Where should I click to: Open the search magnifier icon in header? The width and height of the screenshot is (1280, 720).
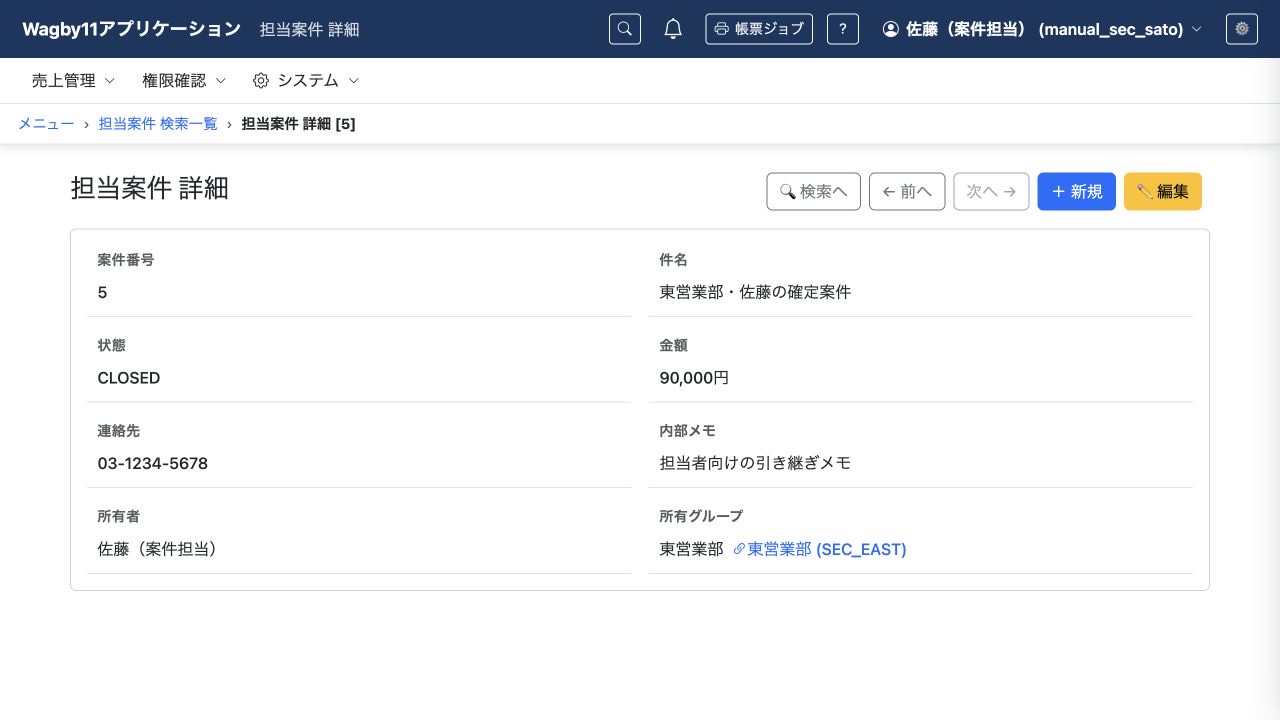tap(625, 29)
